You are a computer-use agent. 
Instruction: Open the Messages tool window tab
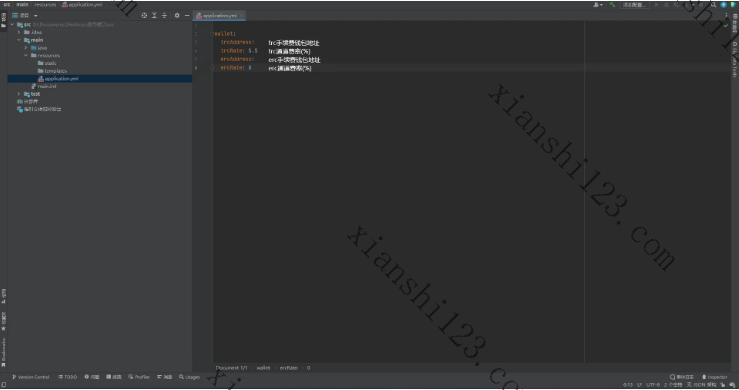(x=164, y=377)
